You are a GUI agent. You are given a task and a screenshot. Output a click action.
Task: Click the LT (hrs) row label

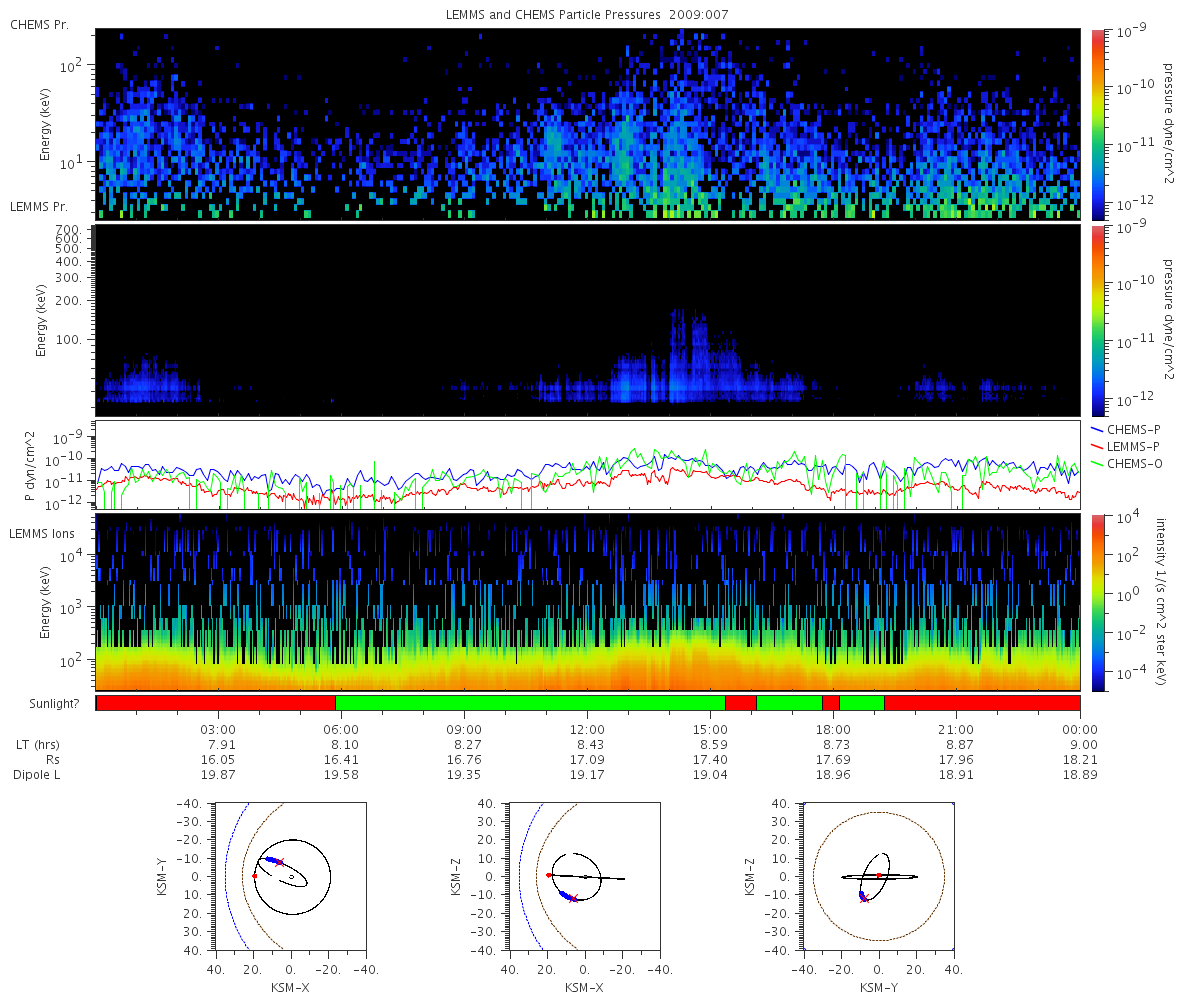tap(40, 745)
